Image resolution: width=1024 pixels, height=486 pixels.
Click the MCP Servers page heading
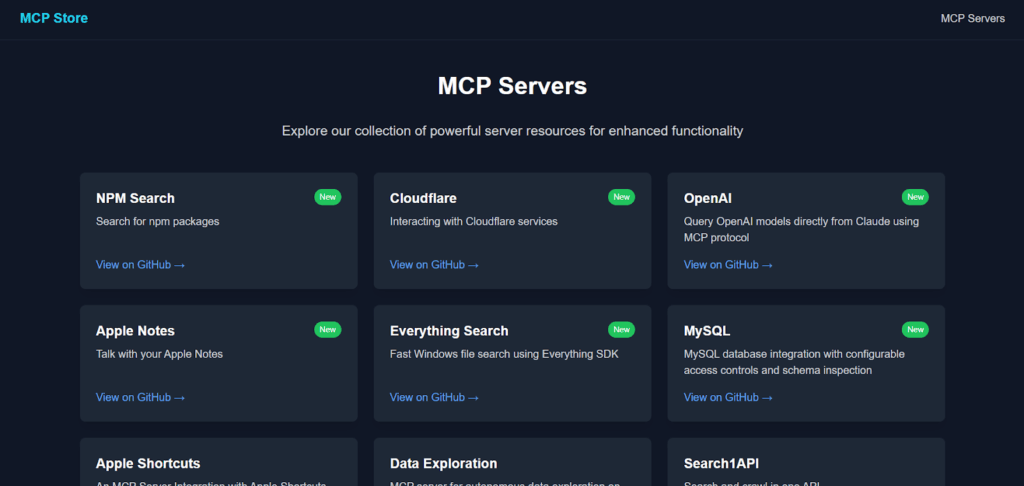pos(512,86)
